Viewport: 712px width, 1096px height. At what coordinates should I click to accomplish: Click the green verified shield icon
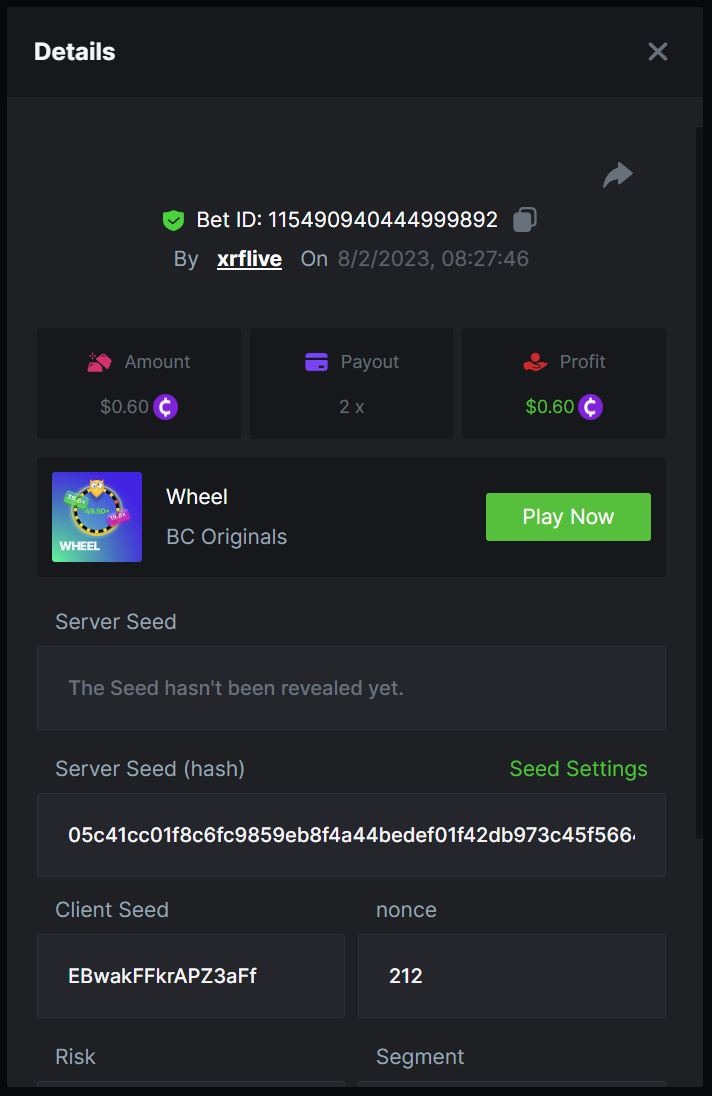point(174,220)
